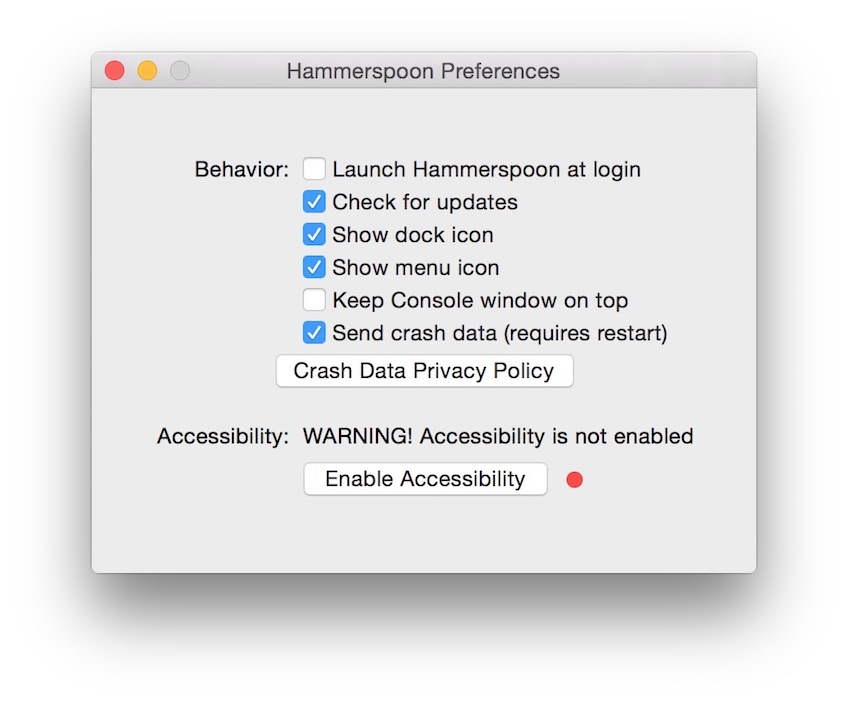This screenshot has height=704, width=848.
Task: Click the greyed-out zoom window button
Action: click(x=179, y=71)
